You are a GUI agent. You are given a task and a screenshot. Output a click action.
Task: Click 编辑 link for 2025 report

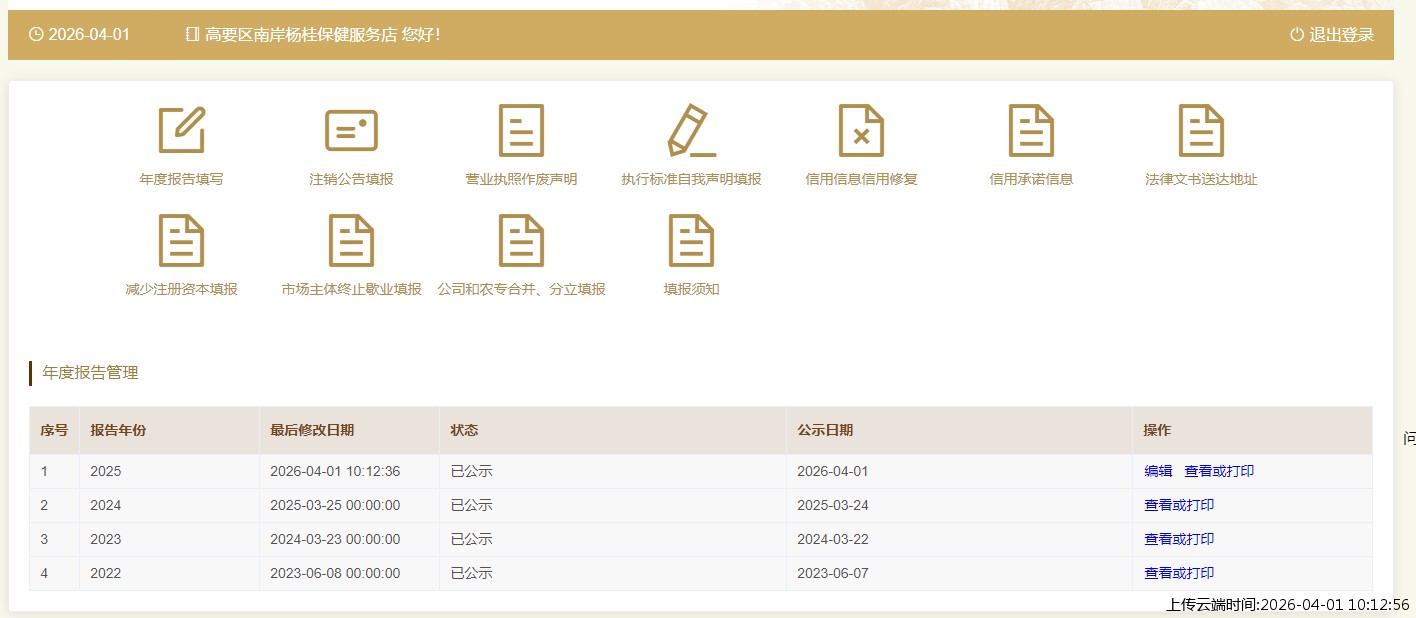tap(1158, 471)
